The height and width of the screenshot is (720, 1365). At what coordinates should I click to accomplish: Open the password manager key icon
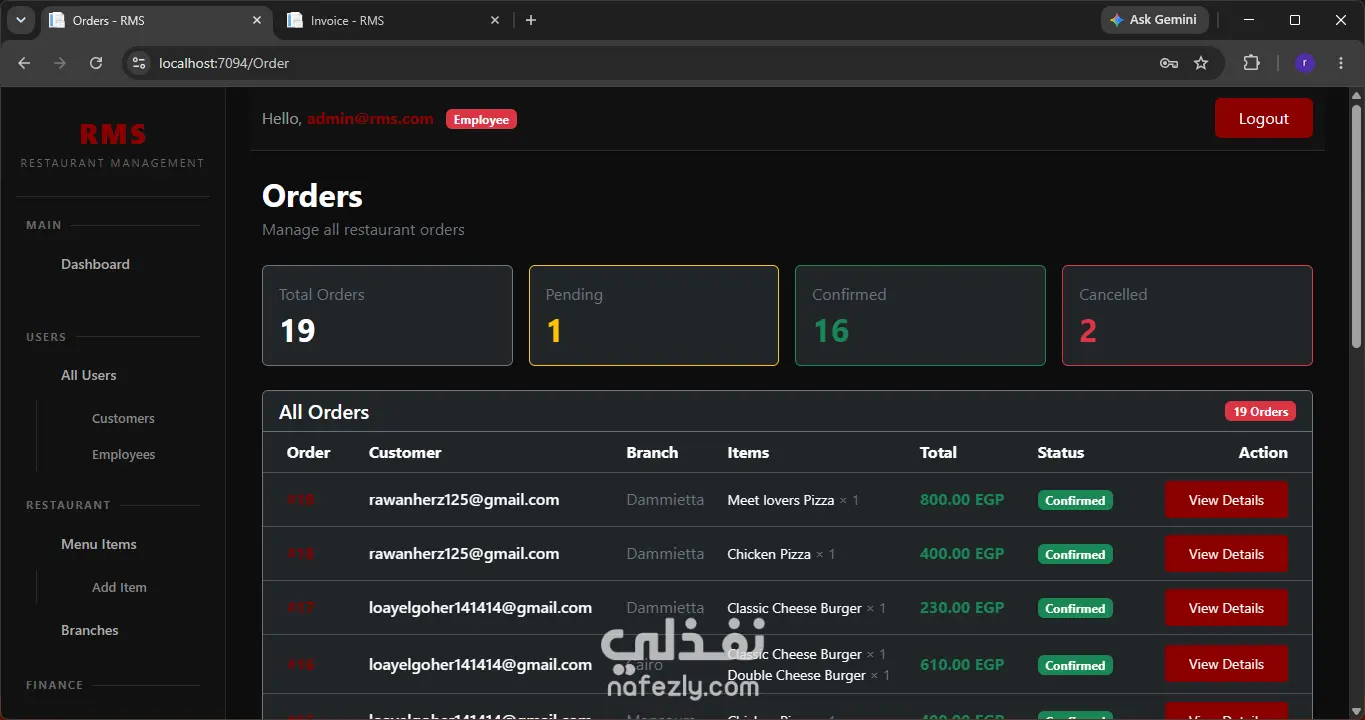coord(1168,63)
